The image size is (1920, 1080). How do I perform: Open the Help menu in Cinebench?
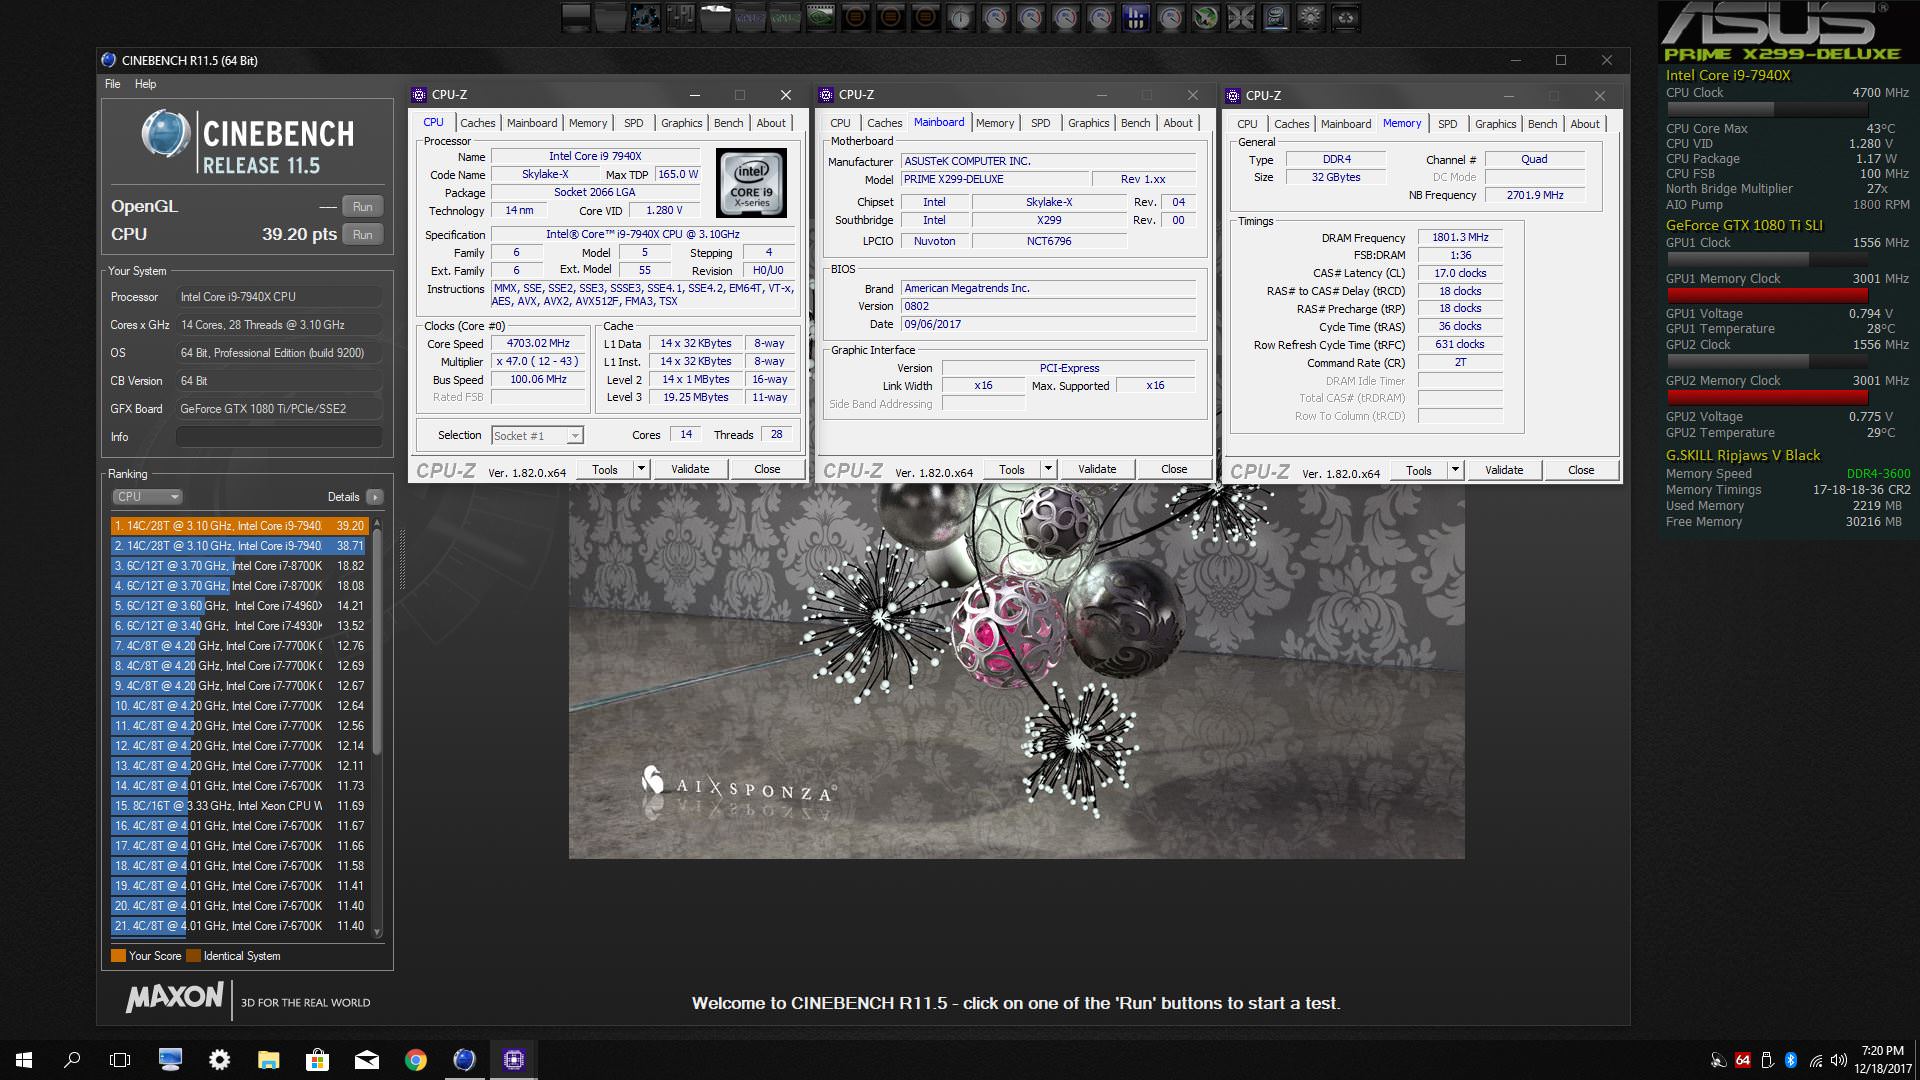(146, 84)
